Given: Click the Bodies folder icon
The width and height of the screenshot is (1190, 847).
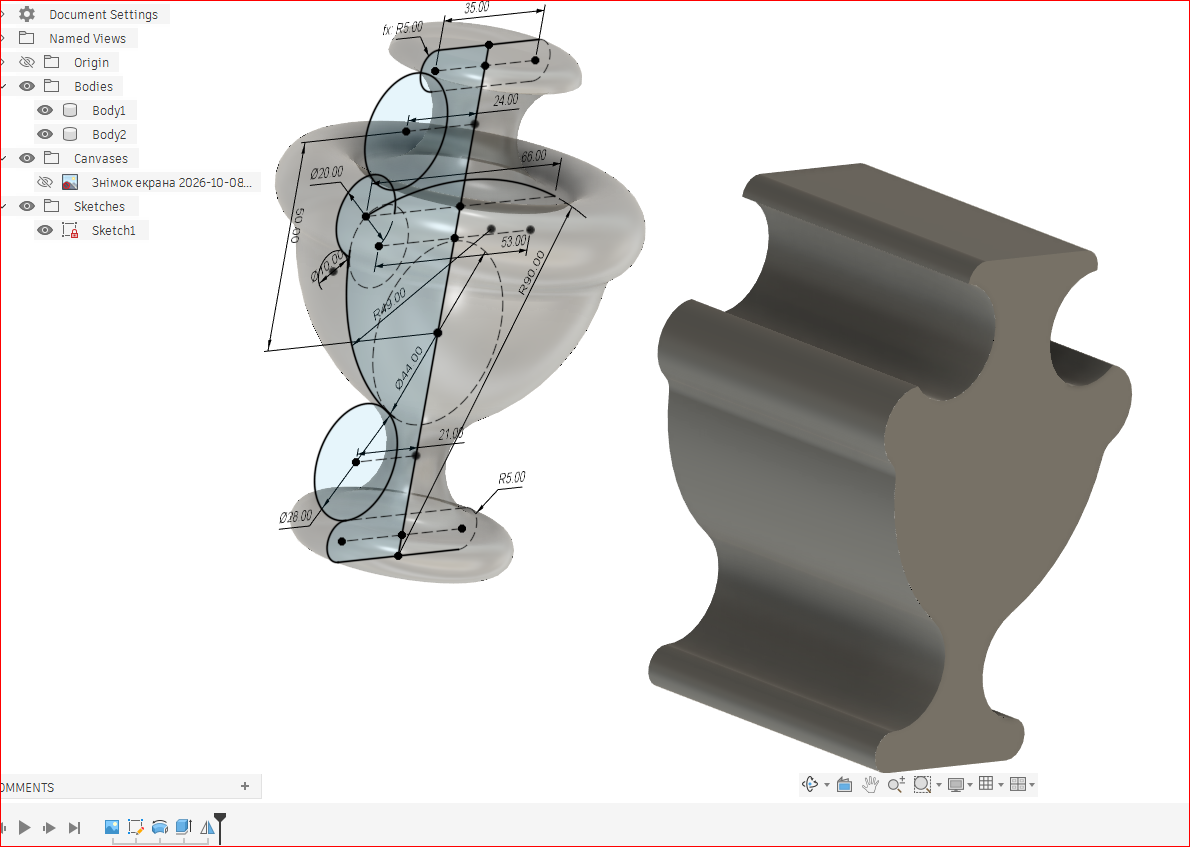Looking at the screenshot, I should (x=52, y=86).
